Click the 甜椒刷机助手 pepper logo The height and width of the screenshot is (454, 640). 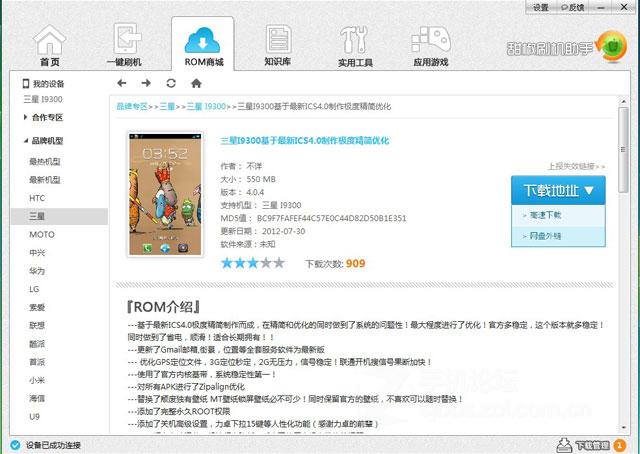pos(611,46)
